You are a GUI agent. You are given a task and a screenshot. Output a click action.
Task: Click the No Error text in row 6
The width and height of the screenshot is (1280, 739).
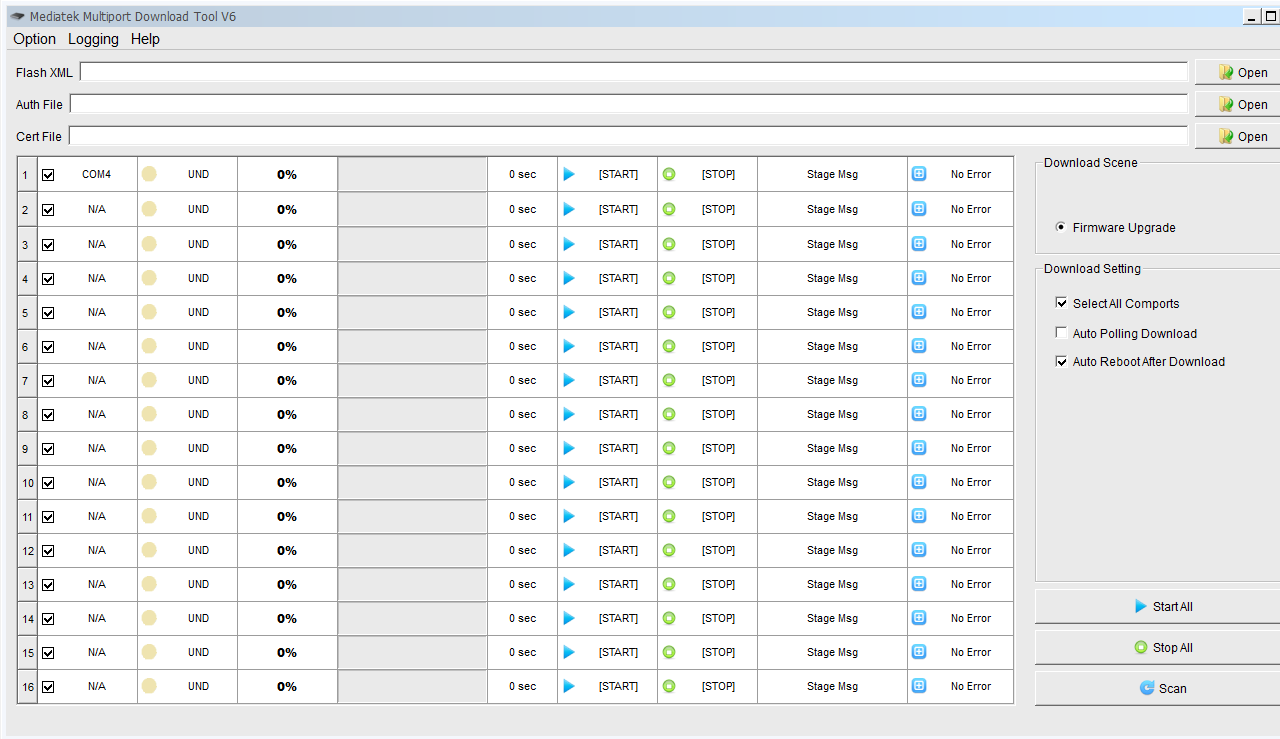point(971,346)
